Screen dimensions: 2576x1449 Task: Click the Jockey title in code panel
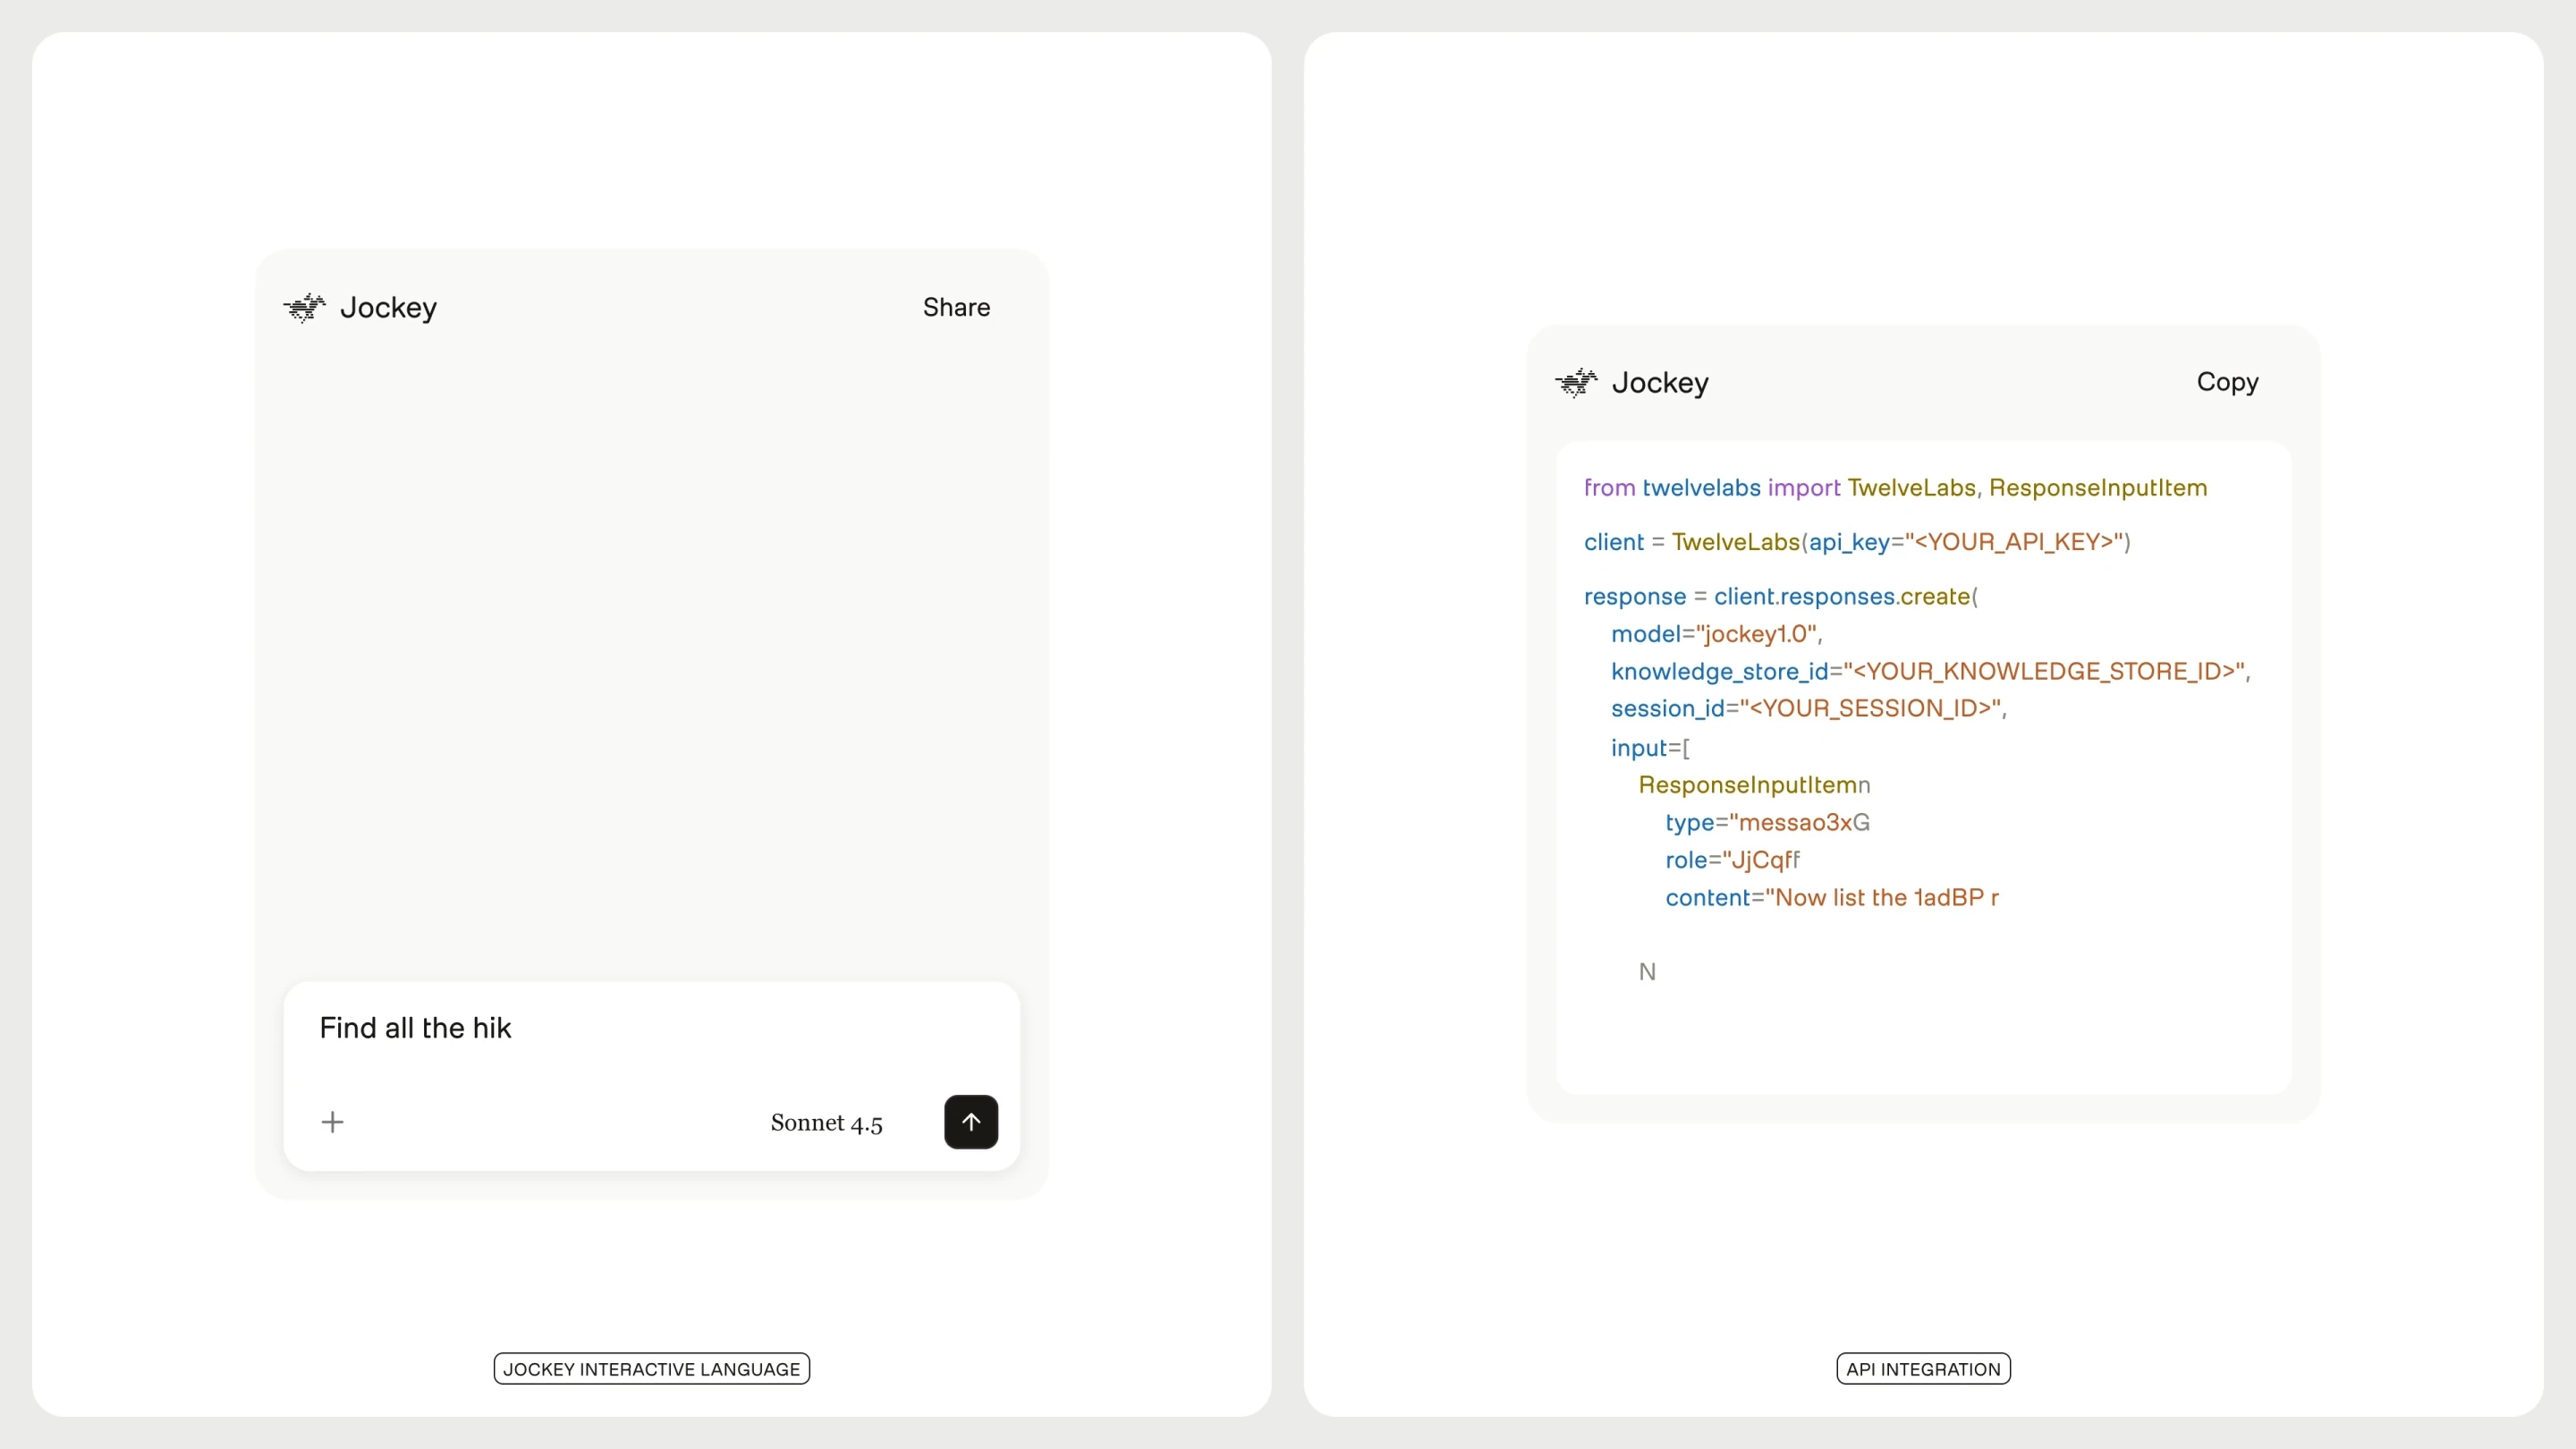click(1660, 383)
